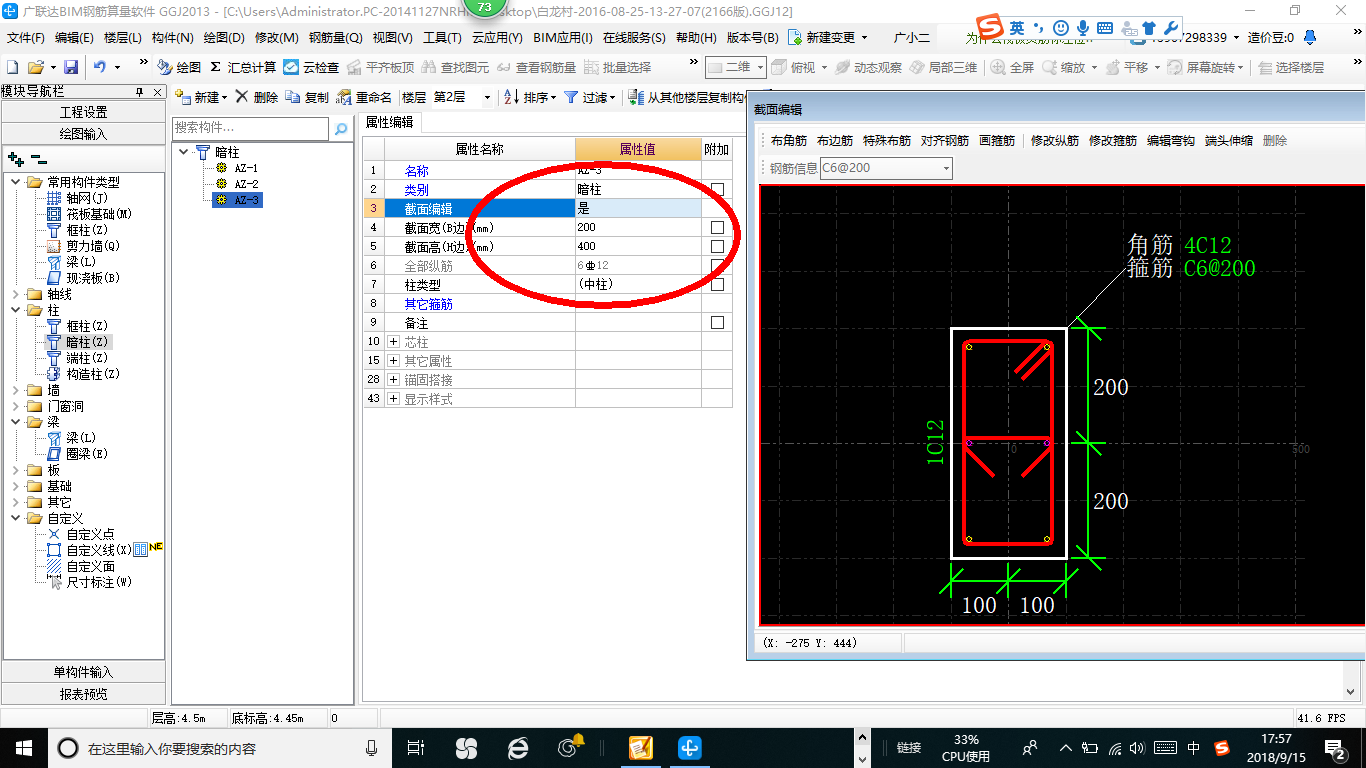Tick the 类别 attach checkbox
The width and height of the screenshot is (1366, 768).
717,189
